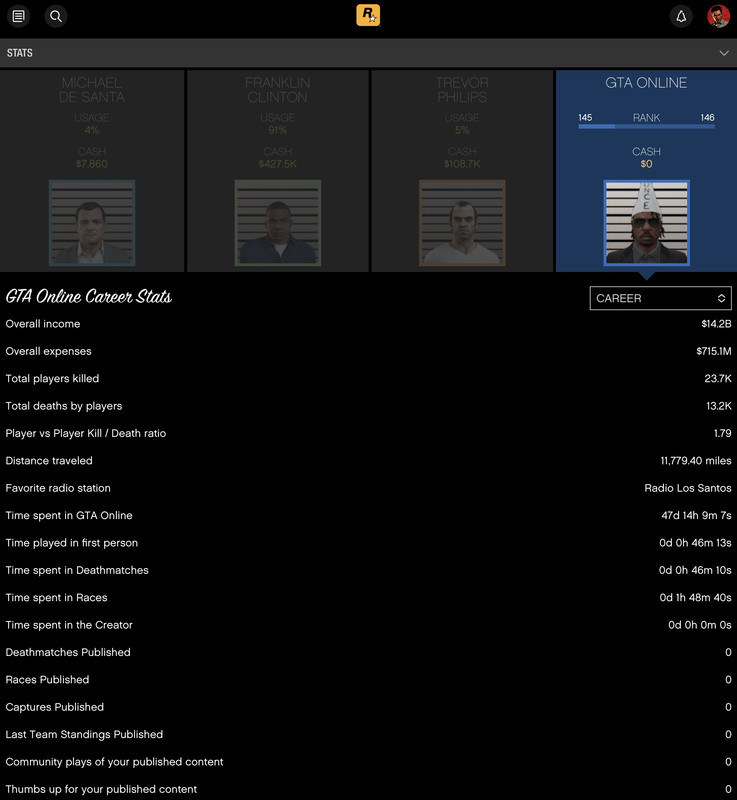Click Community plays of your published content
The width and height of the screenshot is (737, 800).
[x=114, y=762]
